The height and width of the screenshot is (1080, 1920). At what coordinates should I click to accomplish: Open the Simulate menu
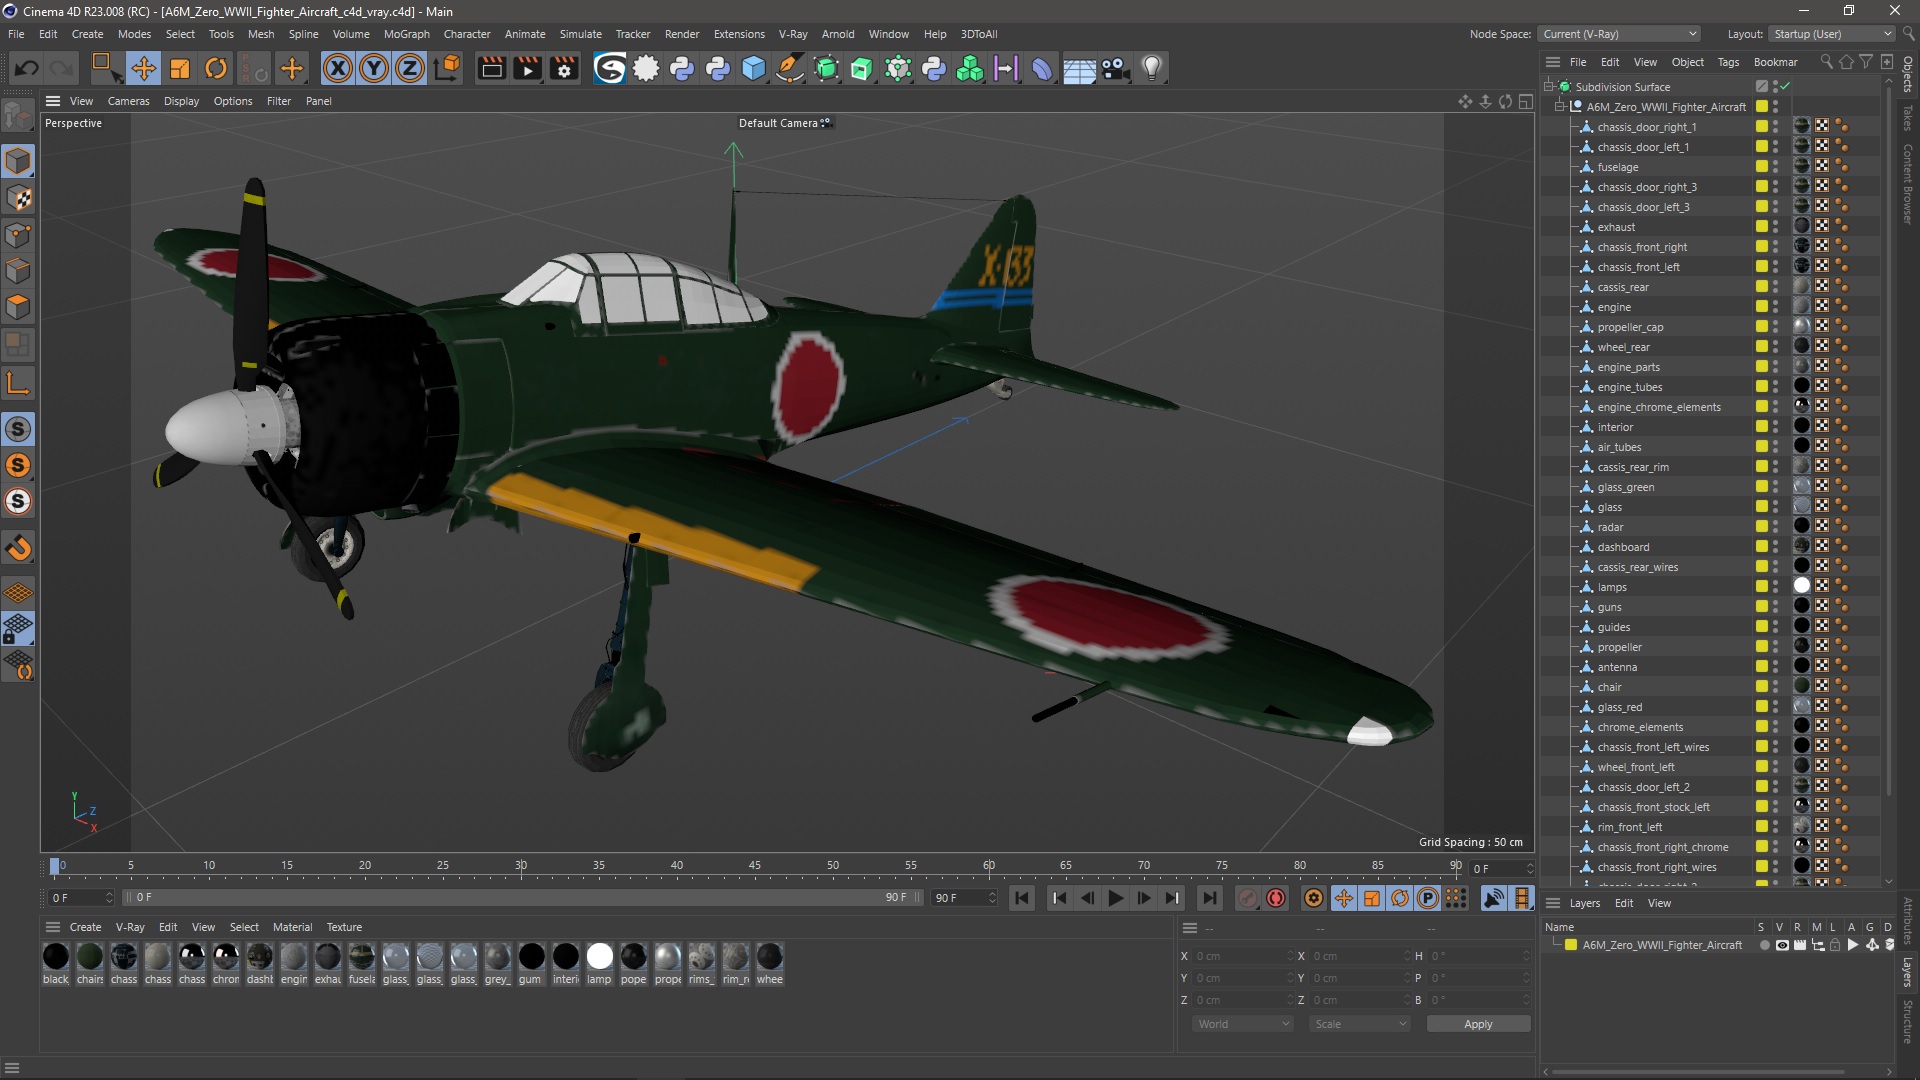point(580,34)
